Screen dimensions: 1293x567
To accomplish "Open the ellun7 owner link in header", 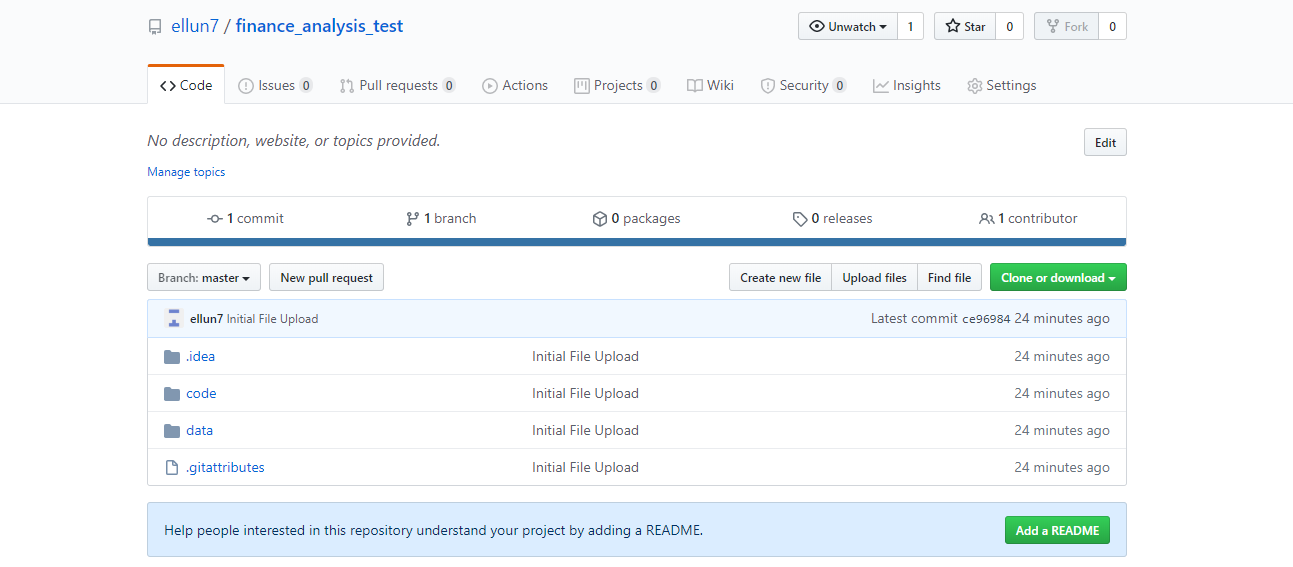I will [x=194, y=27].
